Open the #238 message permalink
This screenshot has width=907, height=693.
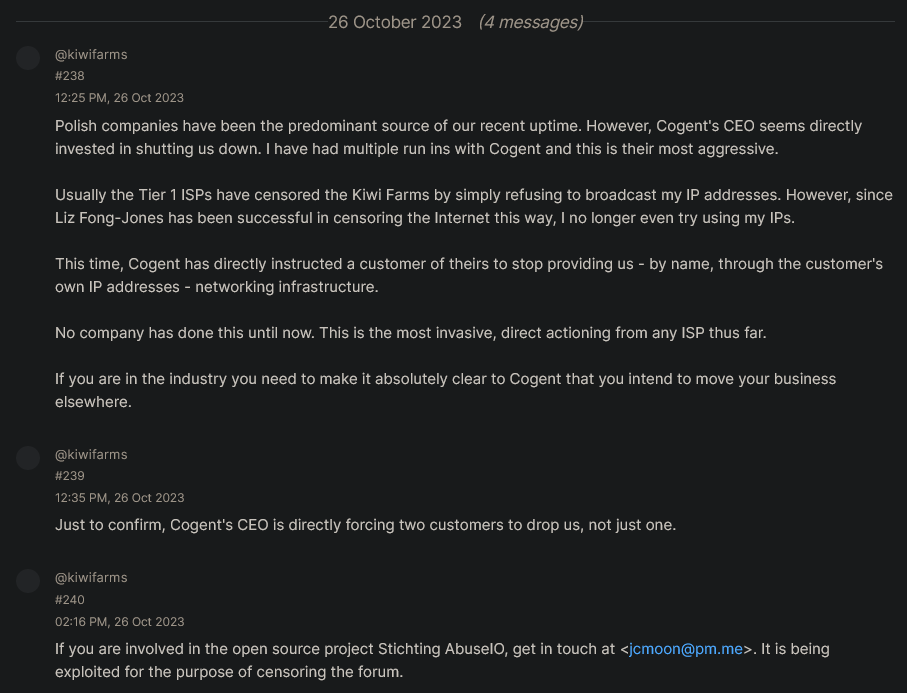point(69,76)
